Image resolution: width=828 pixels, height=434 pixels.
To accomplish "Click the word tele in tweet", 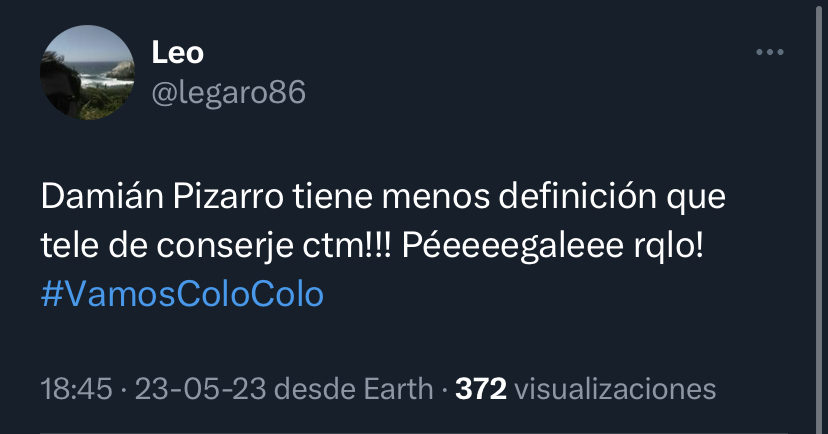I will tap(70, 246).
